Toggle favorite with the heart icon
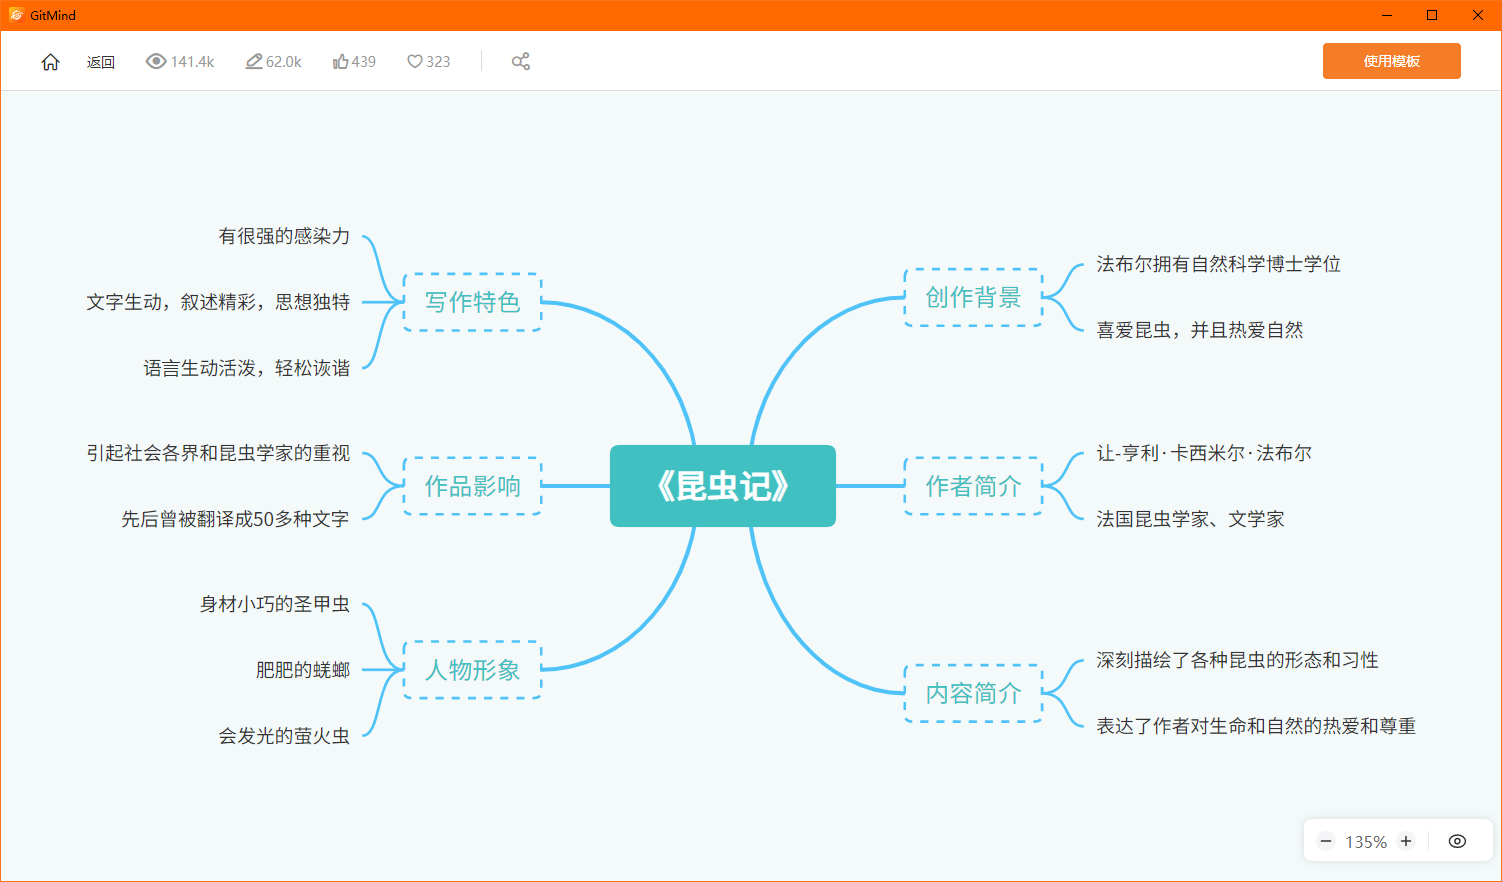The image size is (1502, 882). (414, 61)
